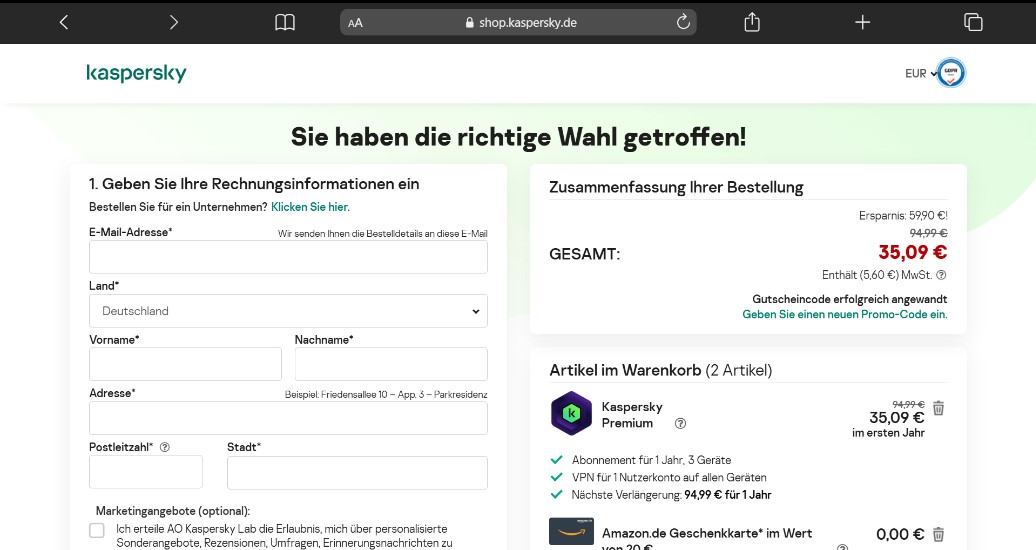1036x550 pixels.
Task: Focus the Postleitzahl input field
Action: click(x=146, y=472)
